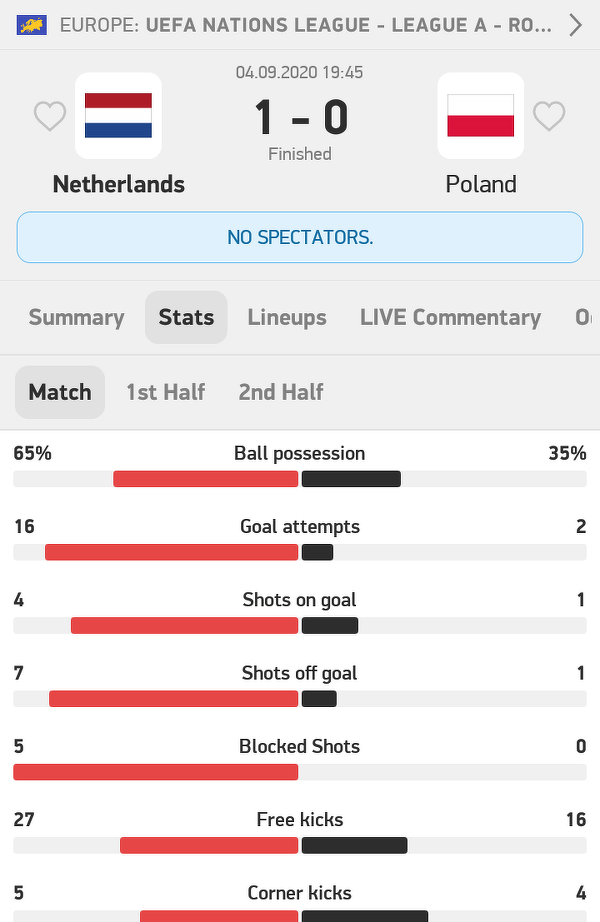Click the Europe flag icon in header
Image resolution: width=600 pixels, height=922 pixels.
point(31,25)
